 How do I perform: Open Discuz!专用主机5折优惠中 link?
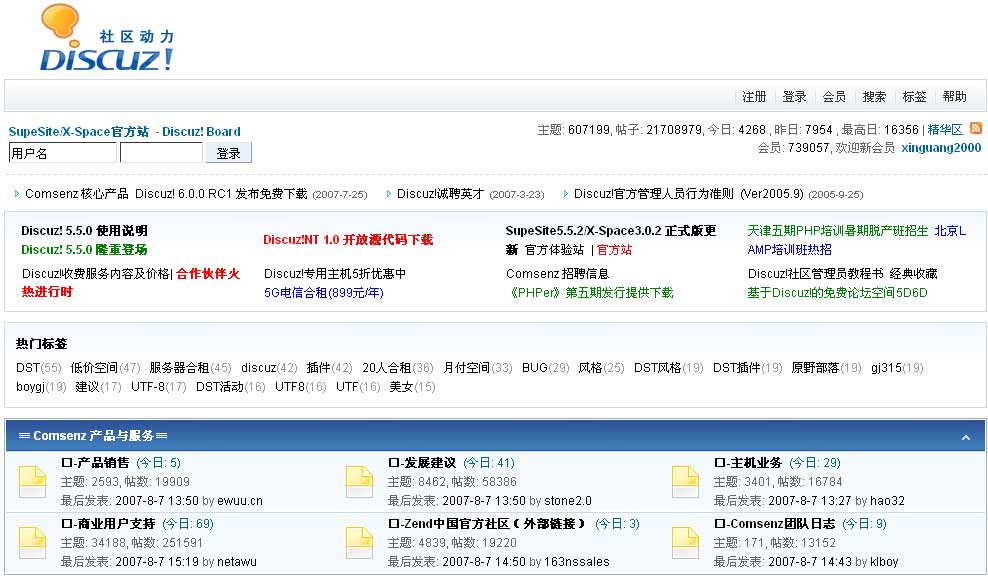[335, 273]
